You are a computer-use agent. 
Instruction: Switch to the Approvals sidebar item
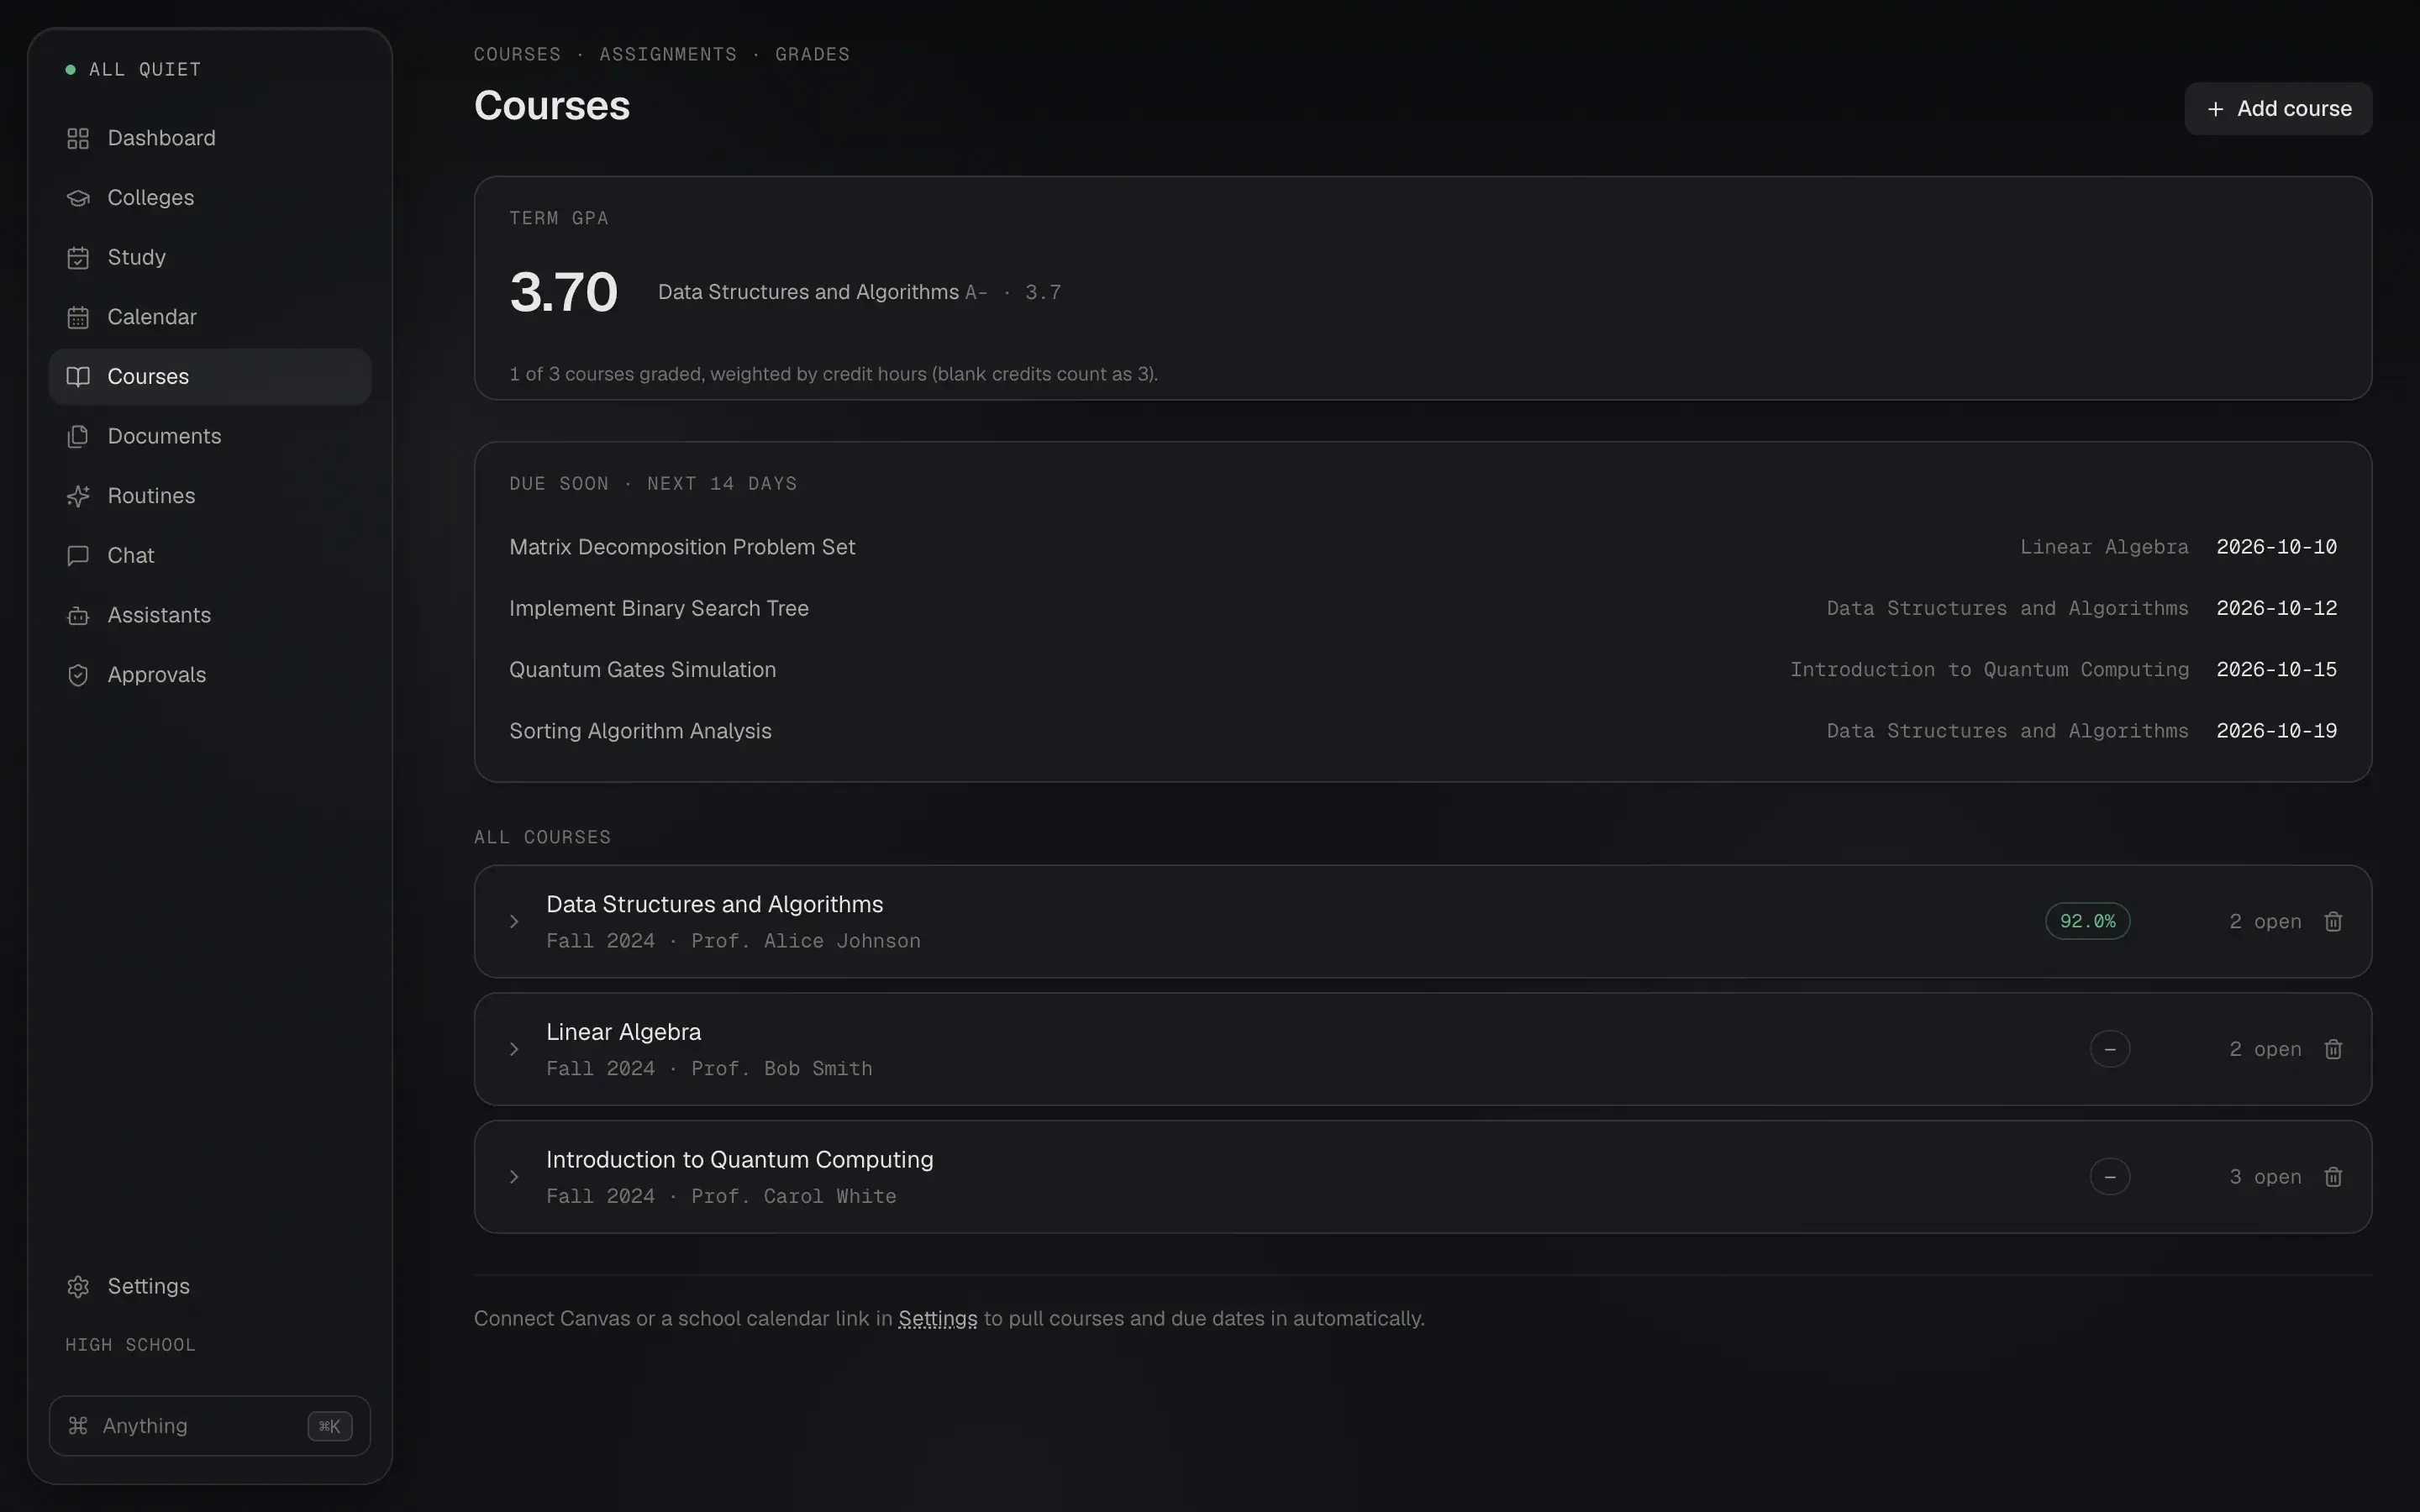pyautogui.click(x=210, y=675)
